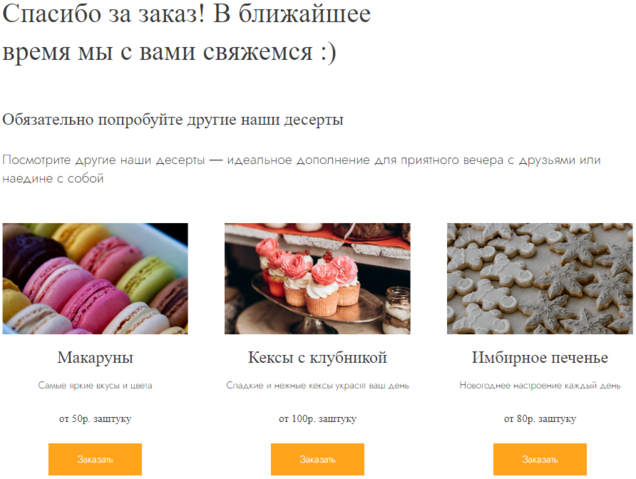The width and height of the screenshot is (636, 479).
Task: Select the Имбирное печенье title
Action: [x=539, y=358]
